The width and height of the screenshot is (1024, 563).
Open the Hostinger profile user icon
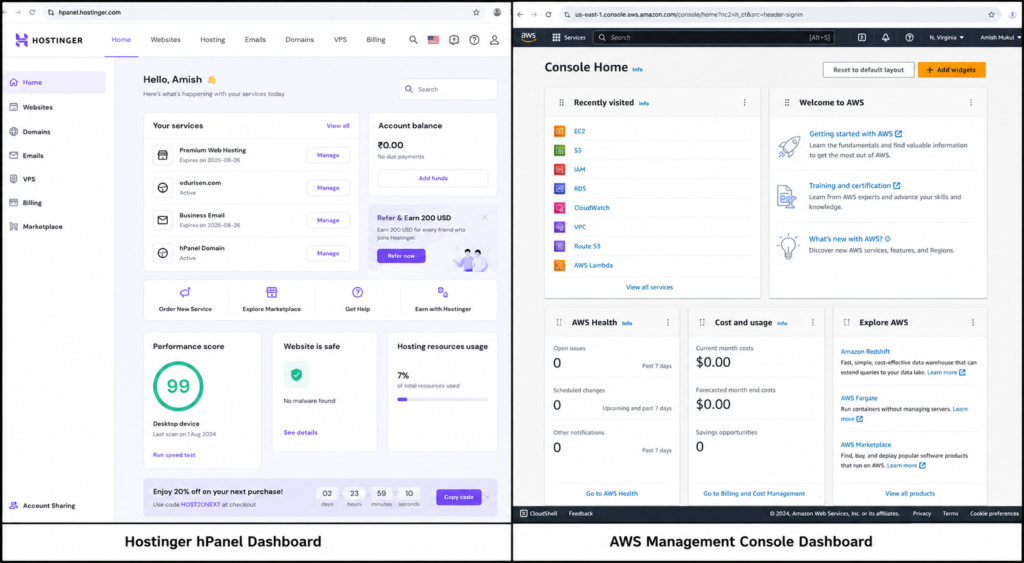[x=494, y=40]
